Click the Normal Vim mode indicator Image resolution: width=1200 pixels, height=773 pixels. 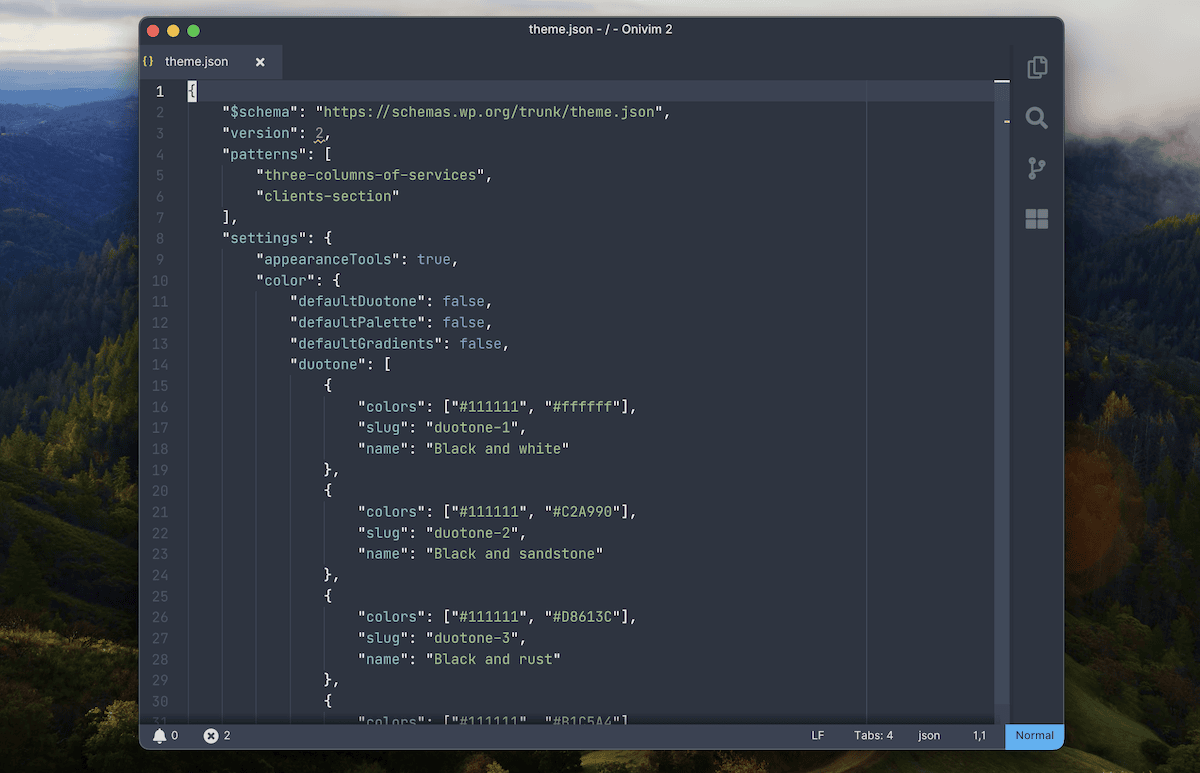(1034, 736)
